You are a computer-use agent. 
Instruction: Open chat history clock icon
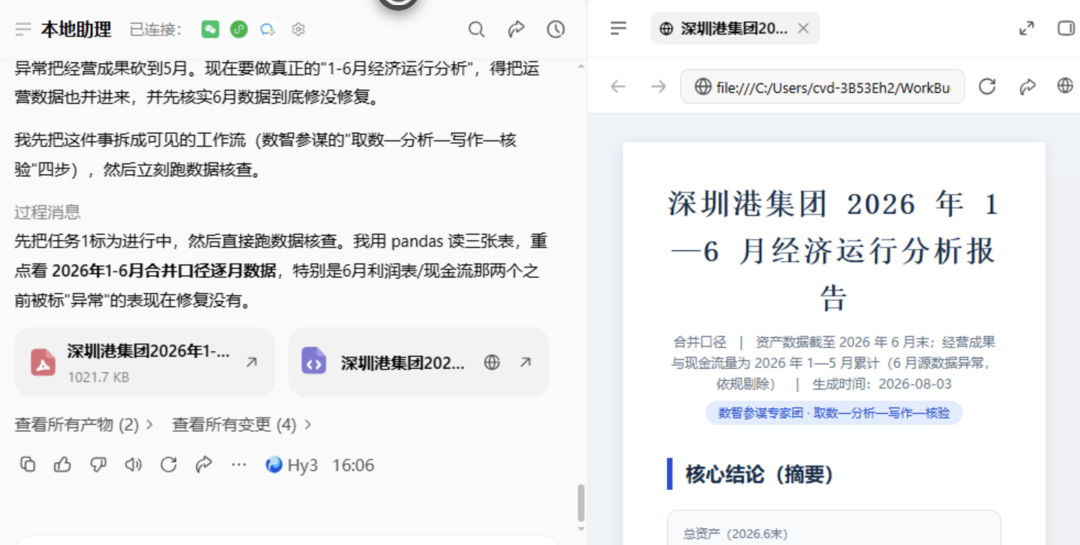(x=556, y=29)
